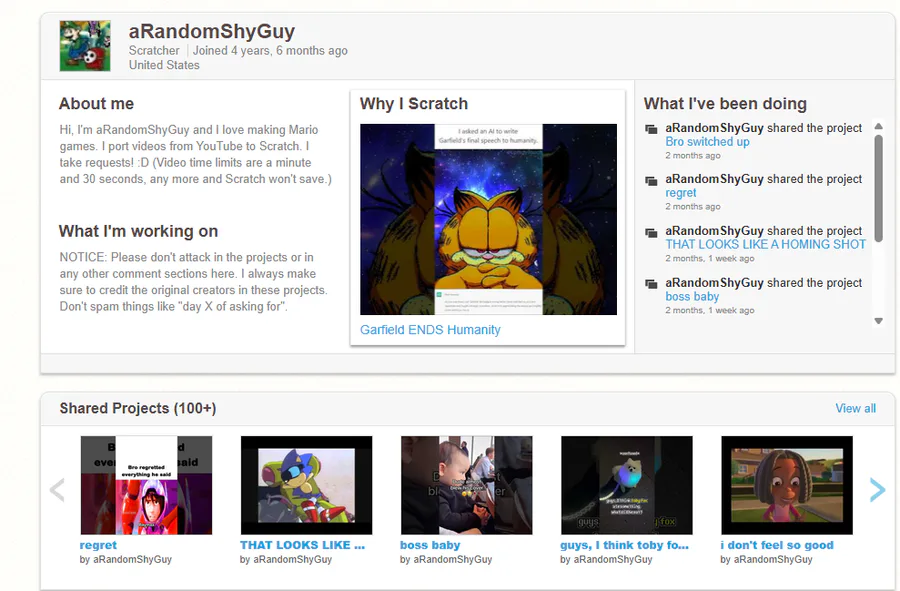Screen dimensions: 900x591
Task: Open the 'regret' shared project thumbnail
Action: click(146, 485)
